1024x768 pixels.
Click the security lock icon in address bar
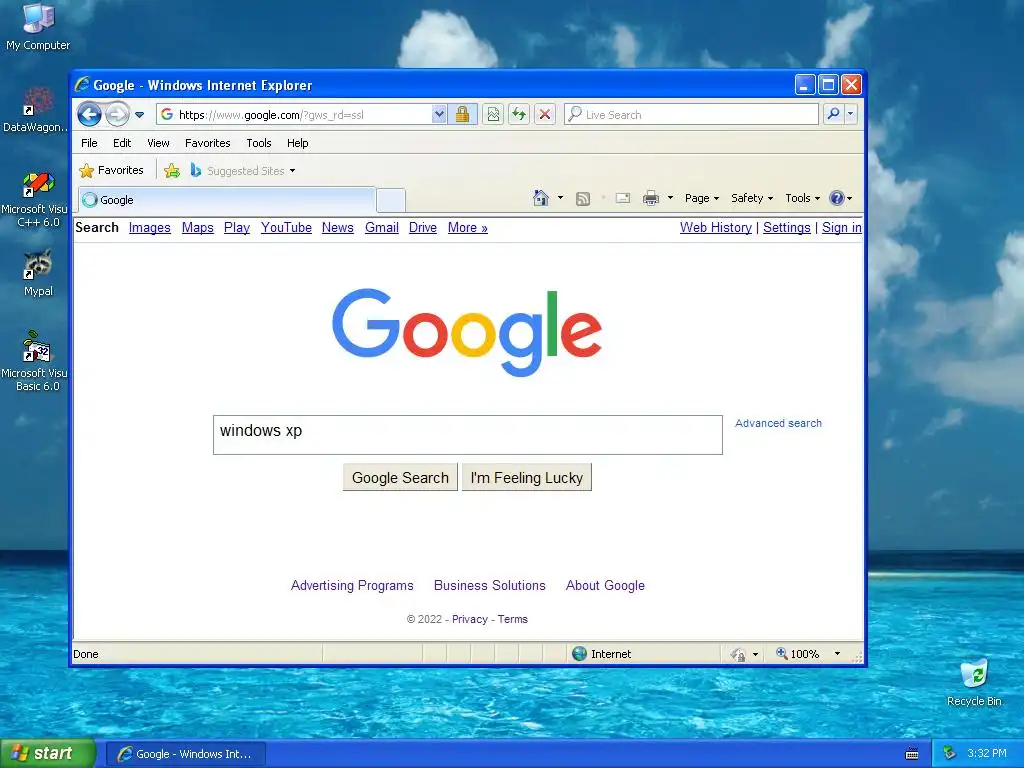462,114
